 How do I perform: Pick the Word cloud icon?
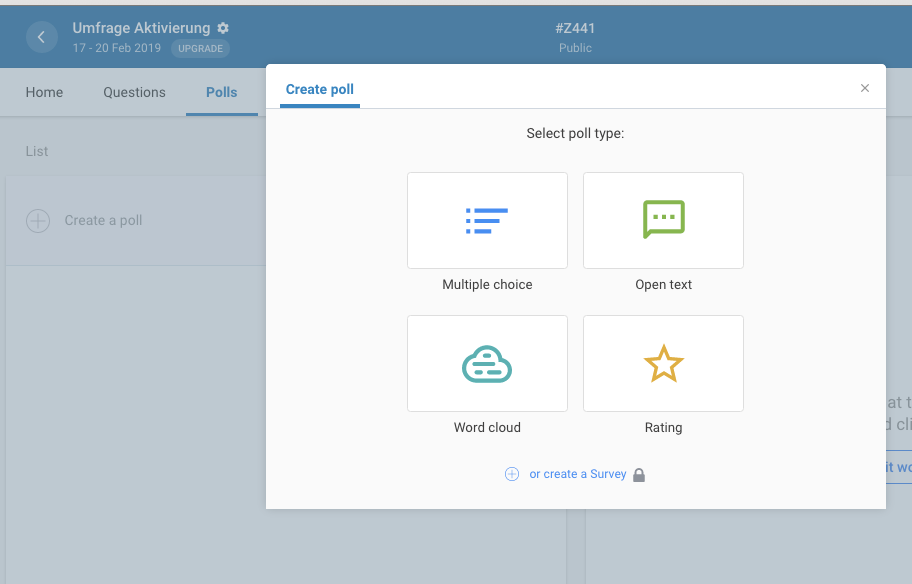click(487, 364)
